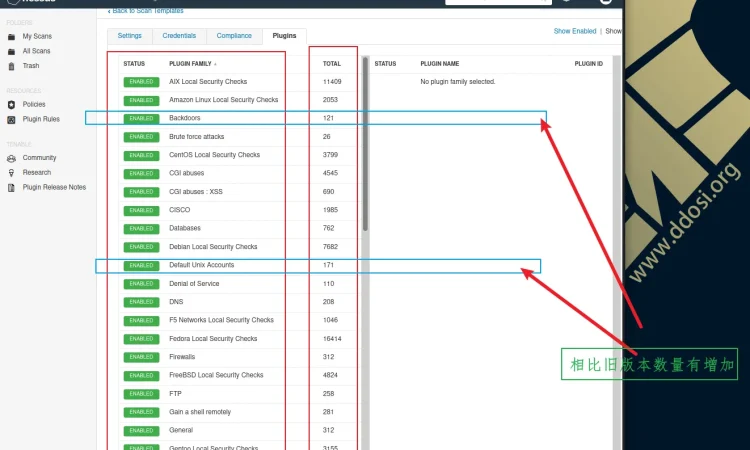Image resolution: width=750 pixels, height=450 pixels.
Task: Toggle ENABLED badge for General family
Action: point(141,431)
